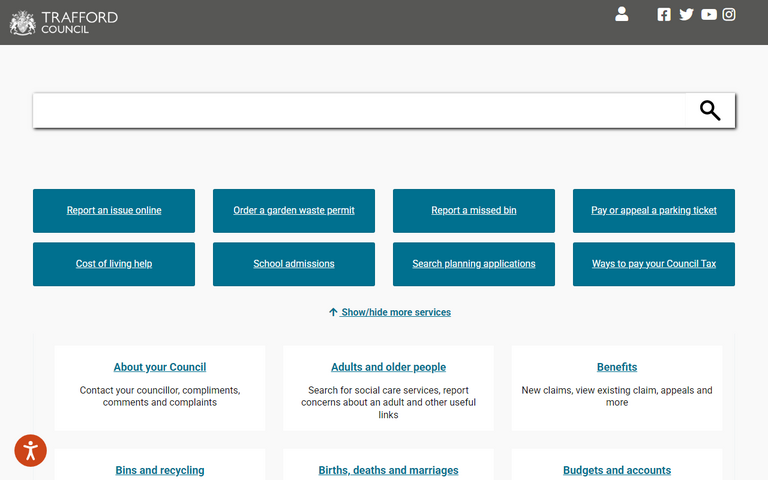Click inside the site search field

[x=360, y=111]
